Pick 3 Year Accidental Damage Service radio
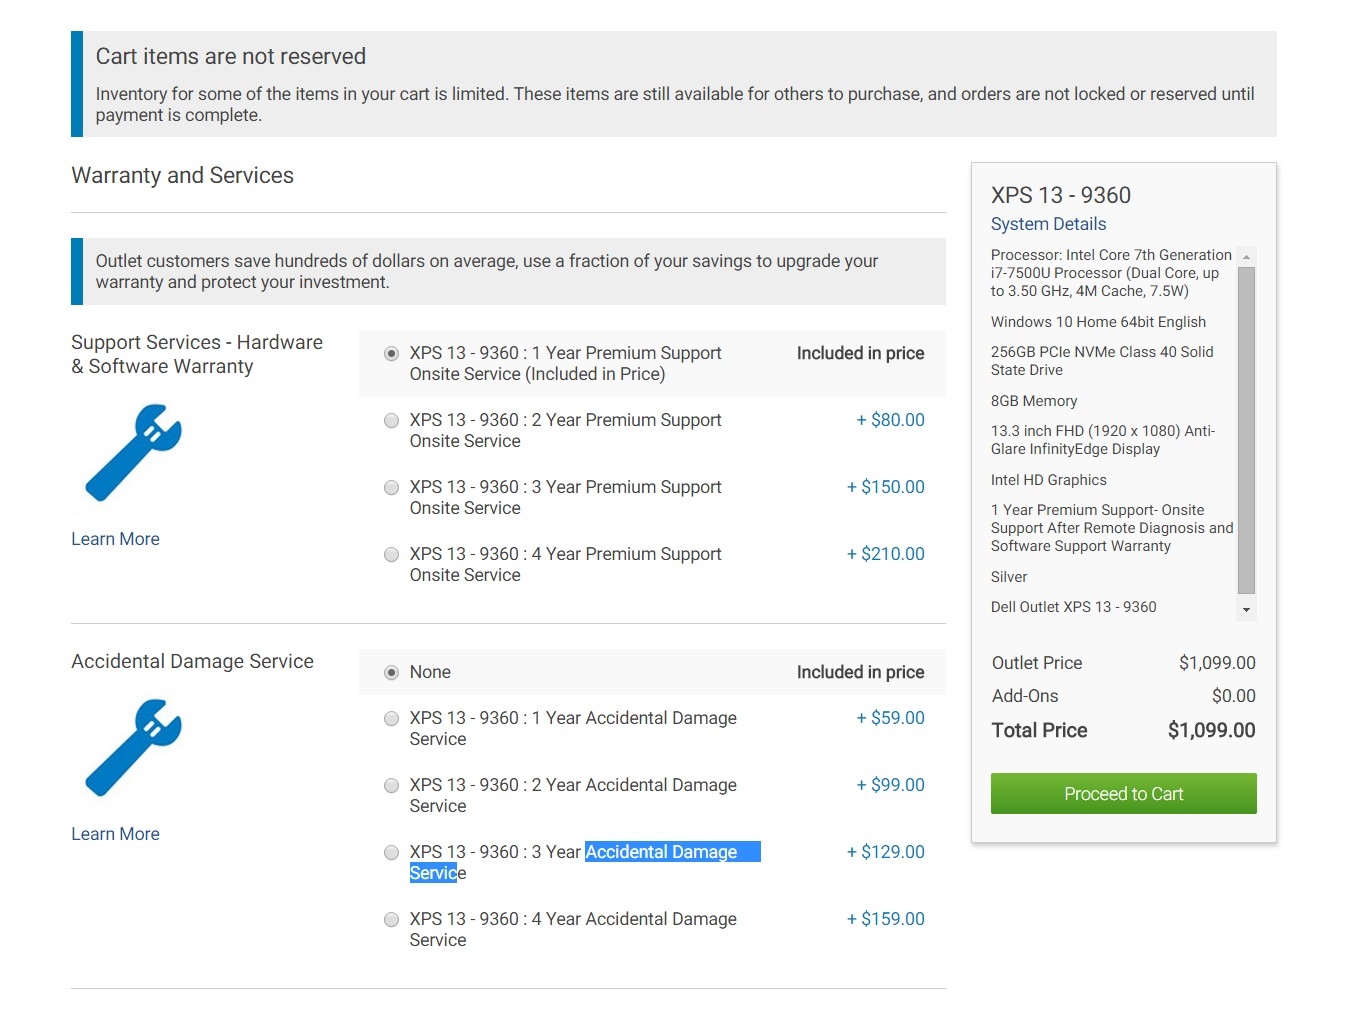The width and height of the screenshot is (1369, 1012). pyautogui.click(x=392, y=852)
